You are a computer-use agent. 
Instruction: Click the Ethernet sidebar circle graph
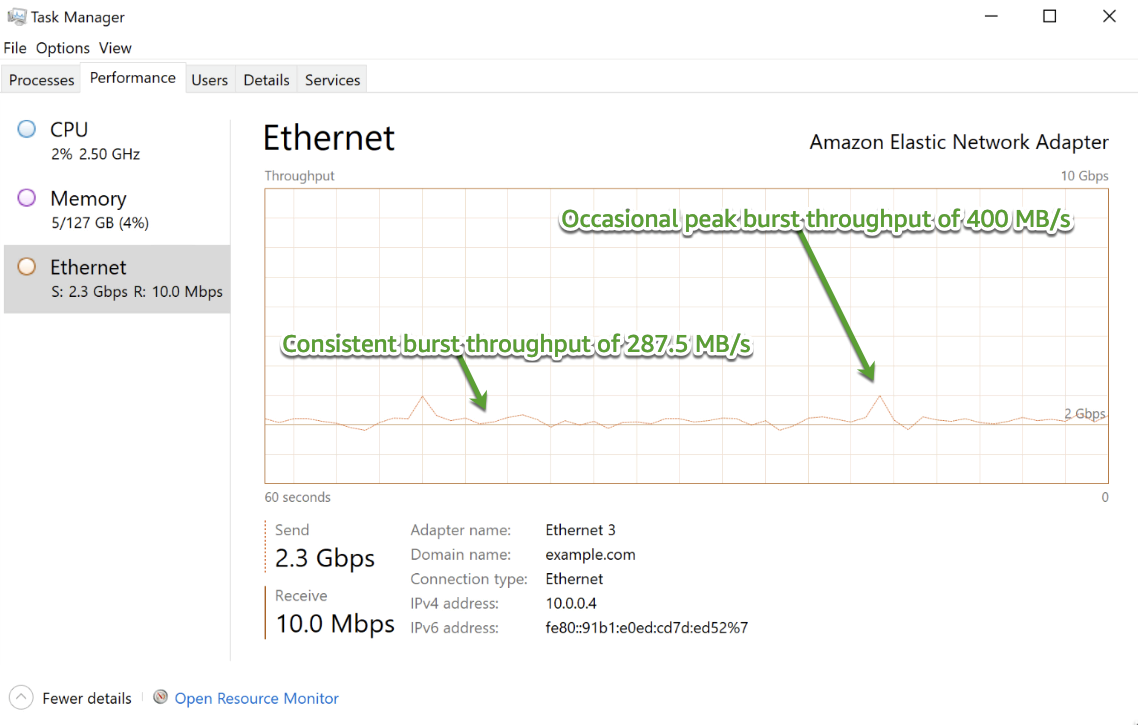point(26,267)
